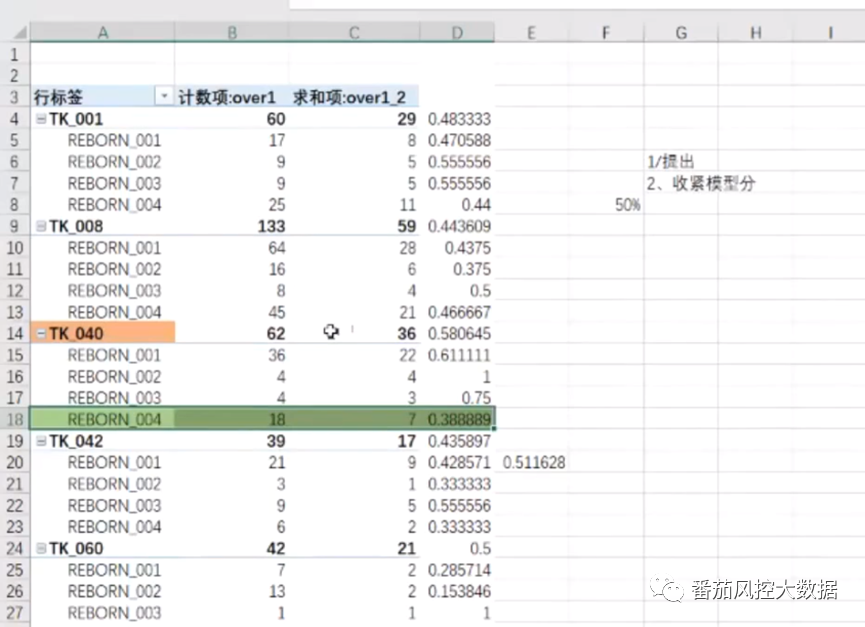The height and width of the screenshot is (627, 865).
Task: Select column G header
Action: [681, 33]
